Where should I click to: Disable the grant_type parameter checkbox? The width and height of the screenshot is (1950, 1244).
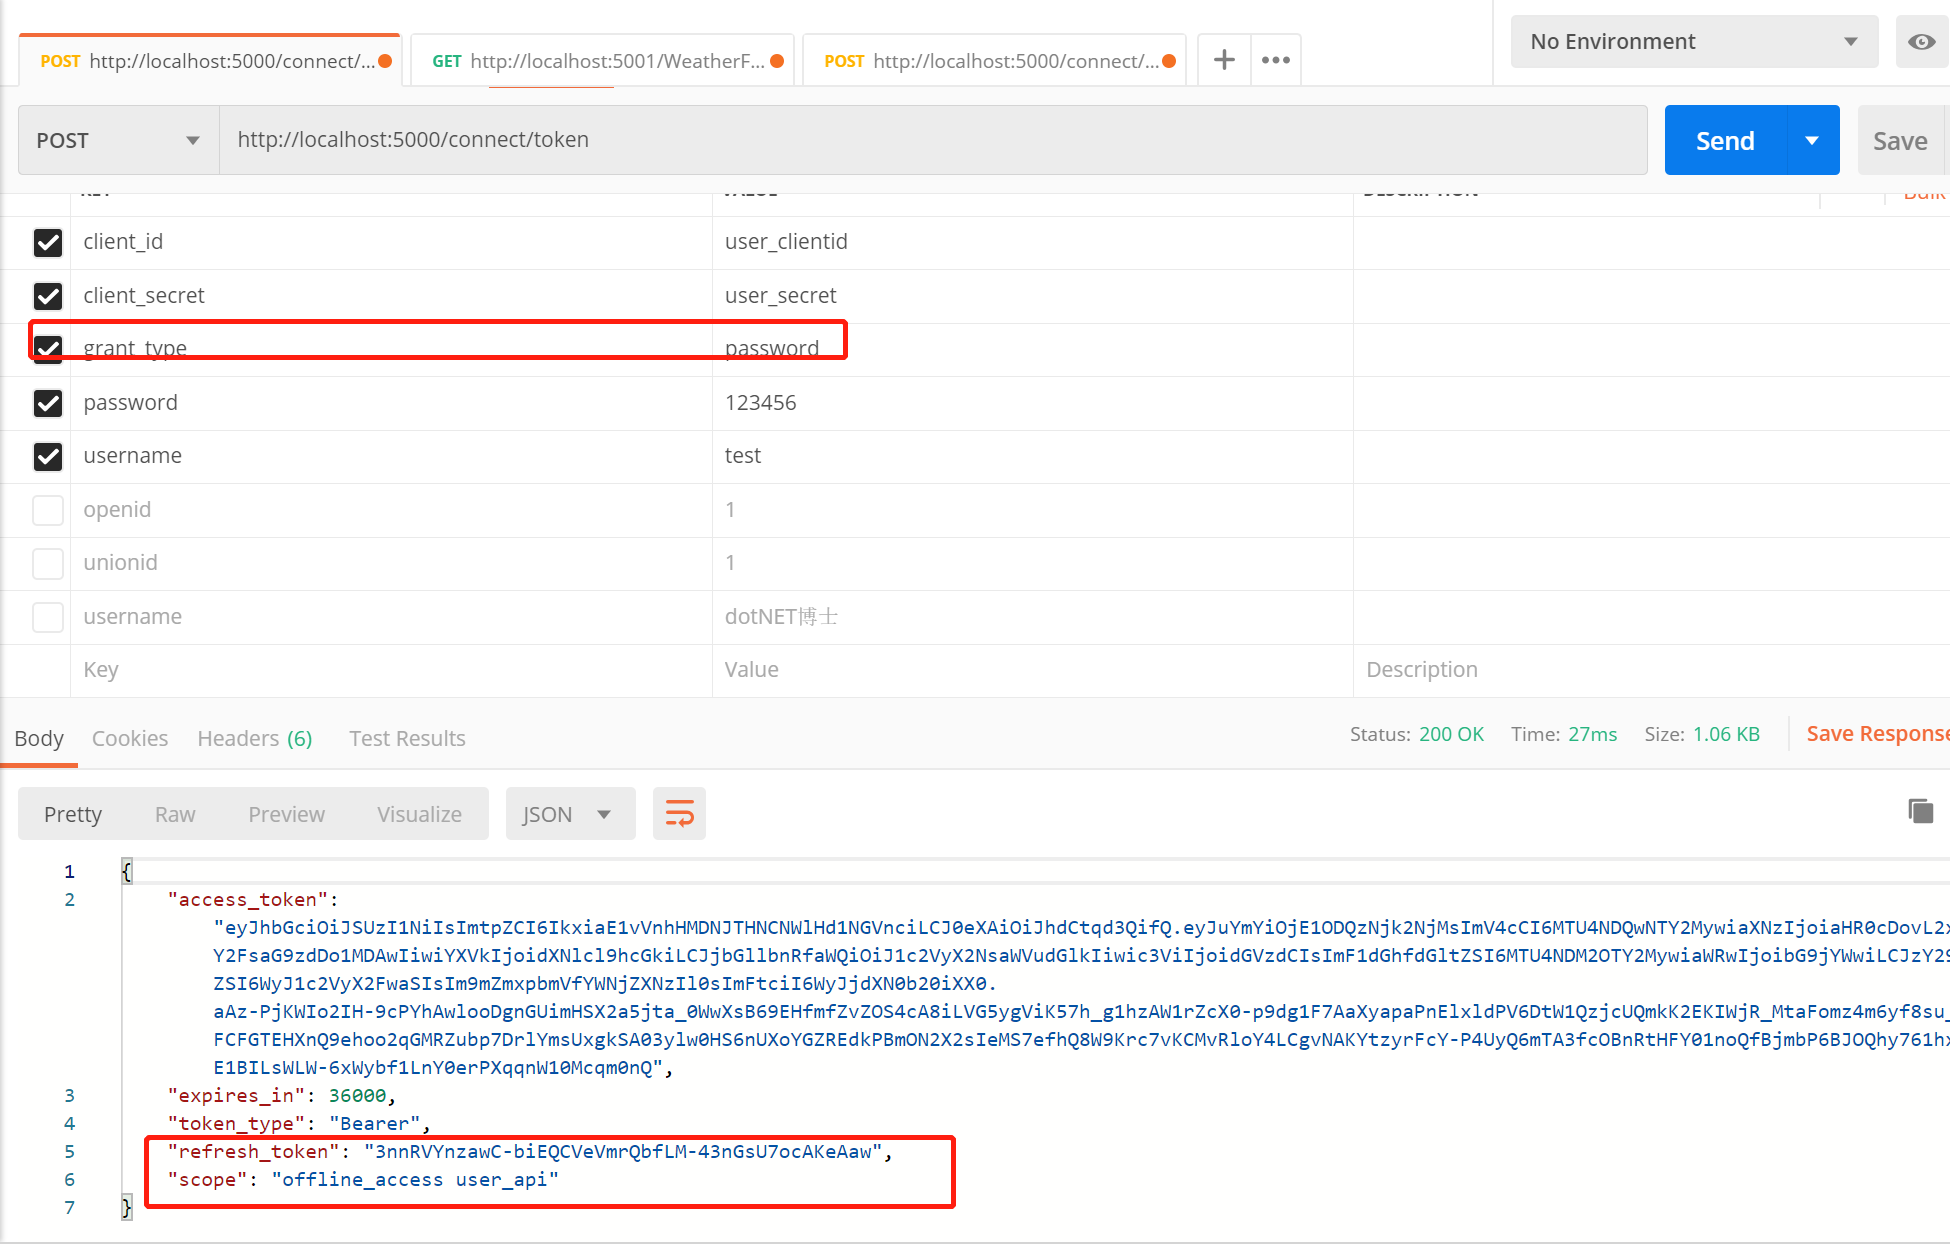(x=48, y=348)
